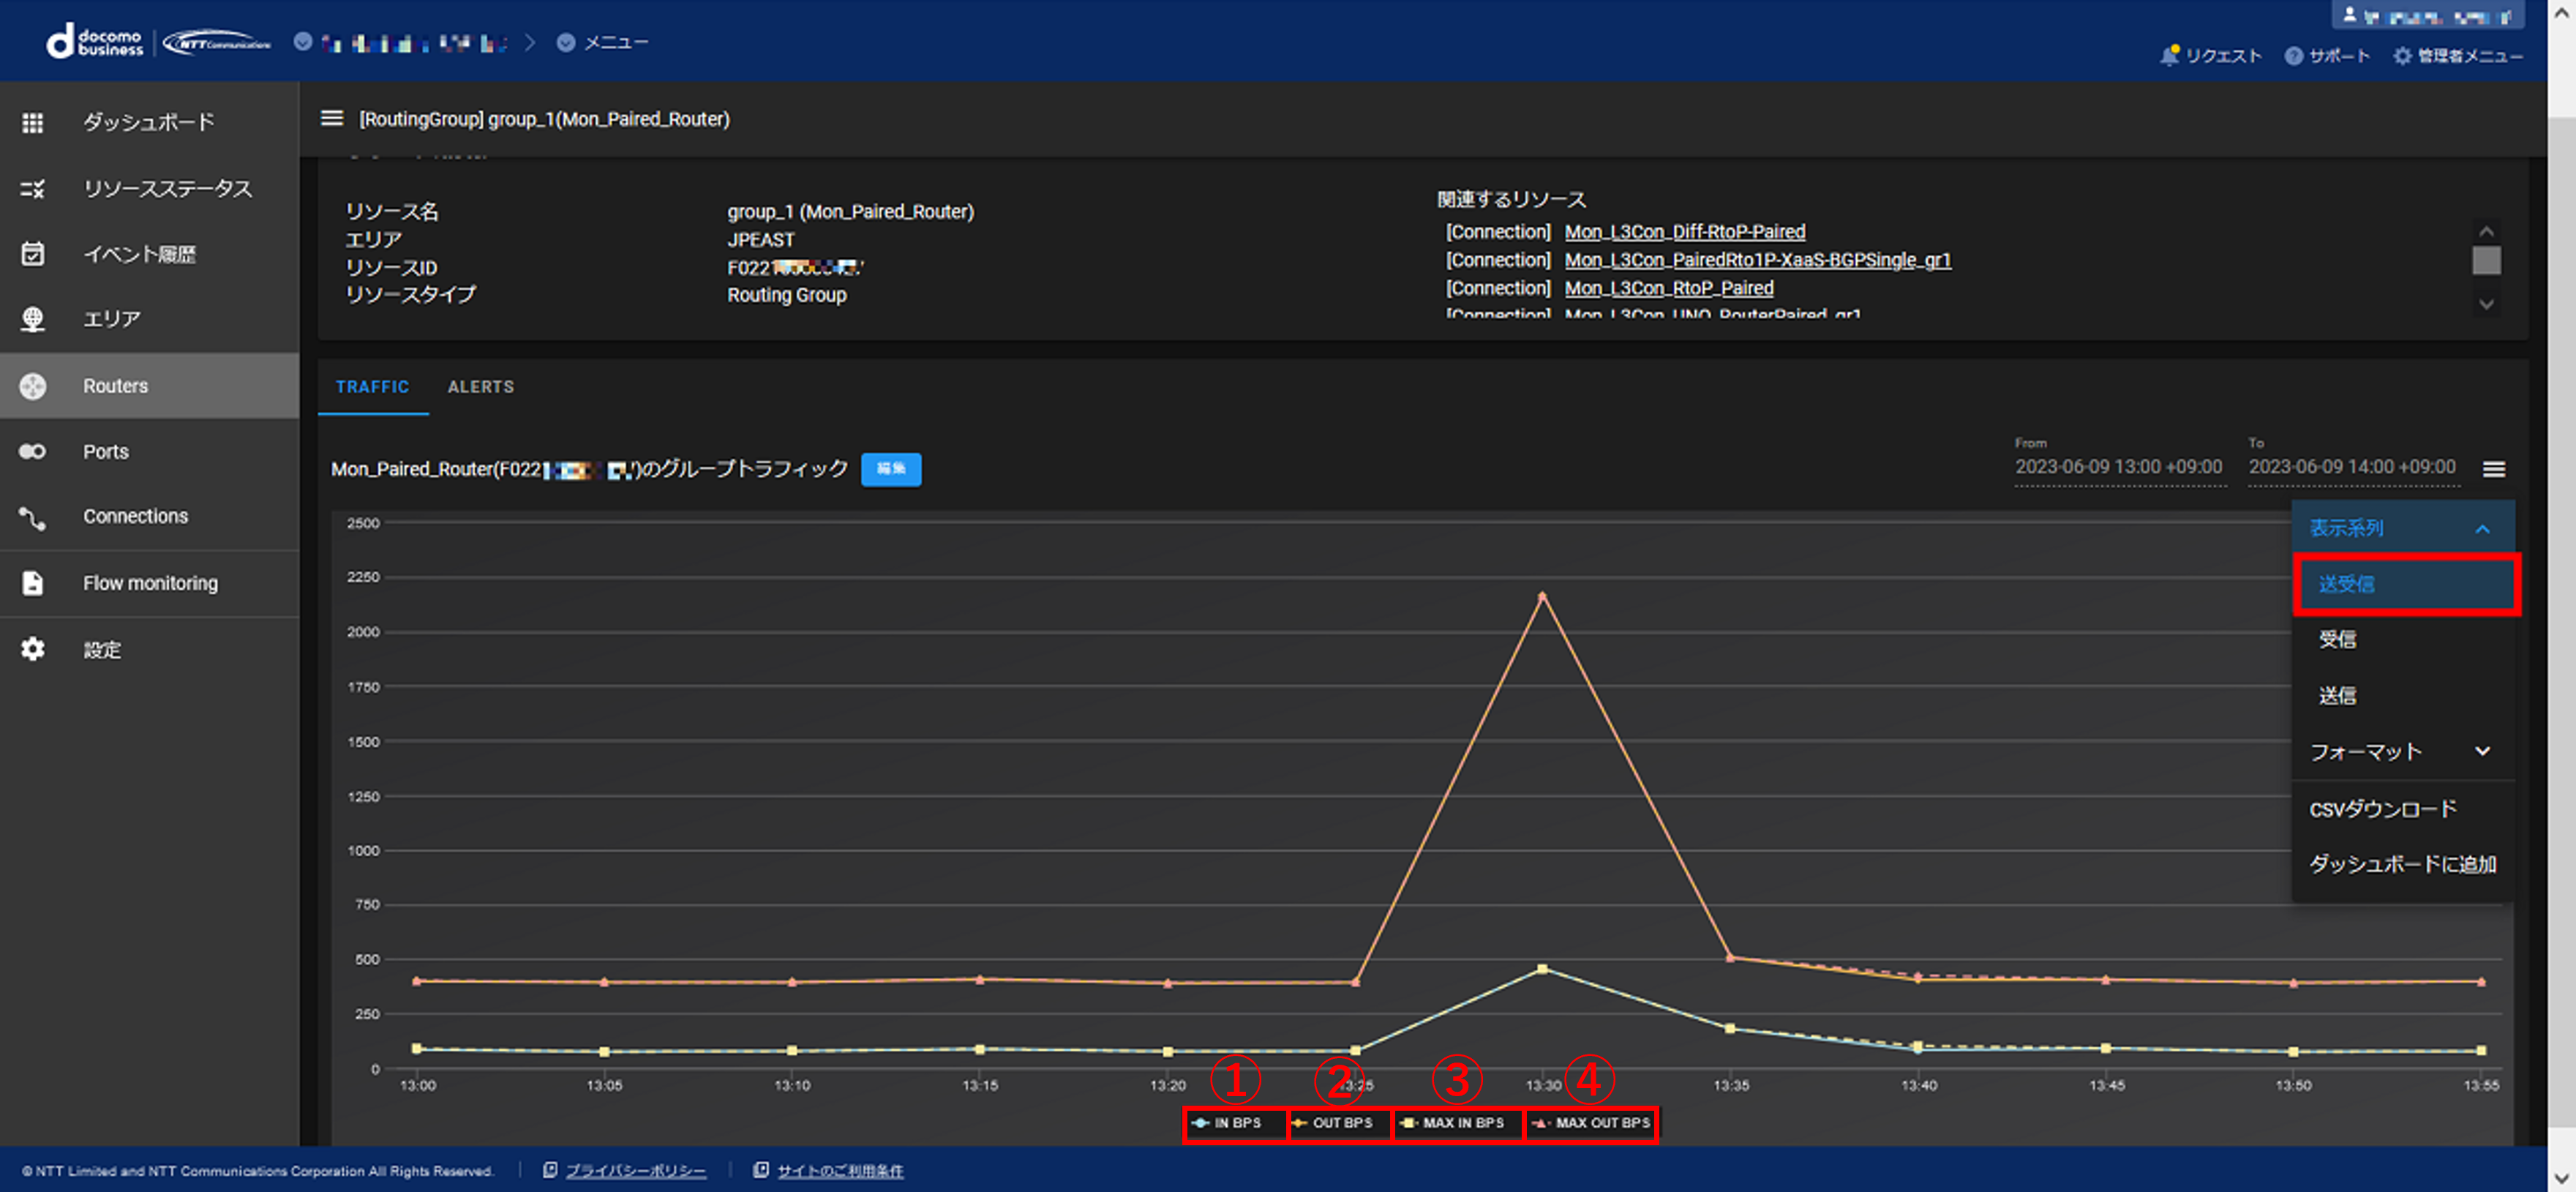Click the サイトのご利用条件 external link icon
This screenshot has height=1192, width=2576.
761,1170
